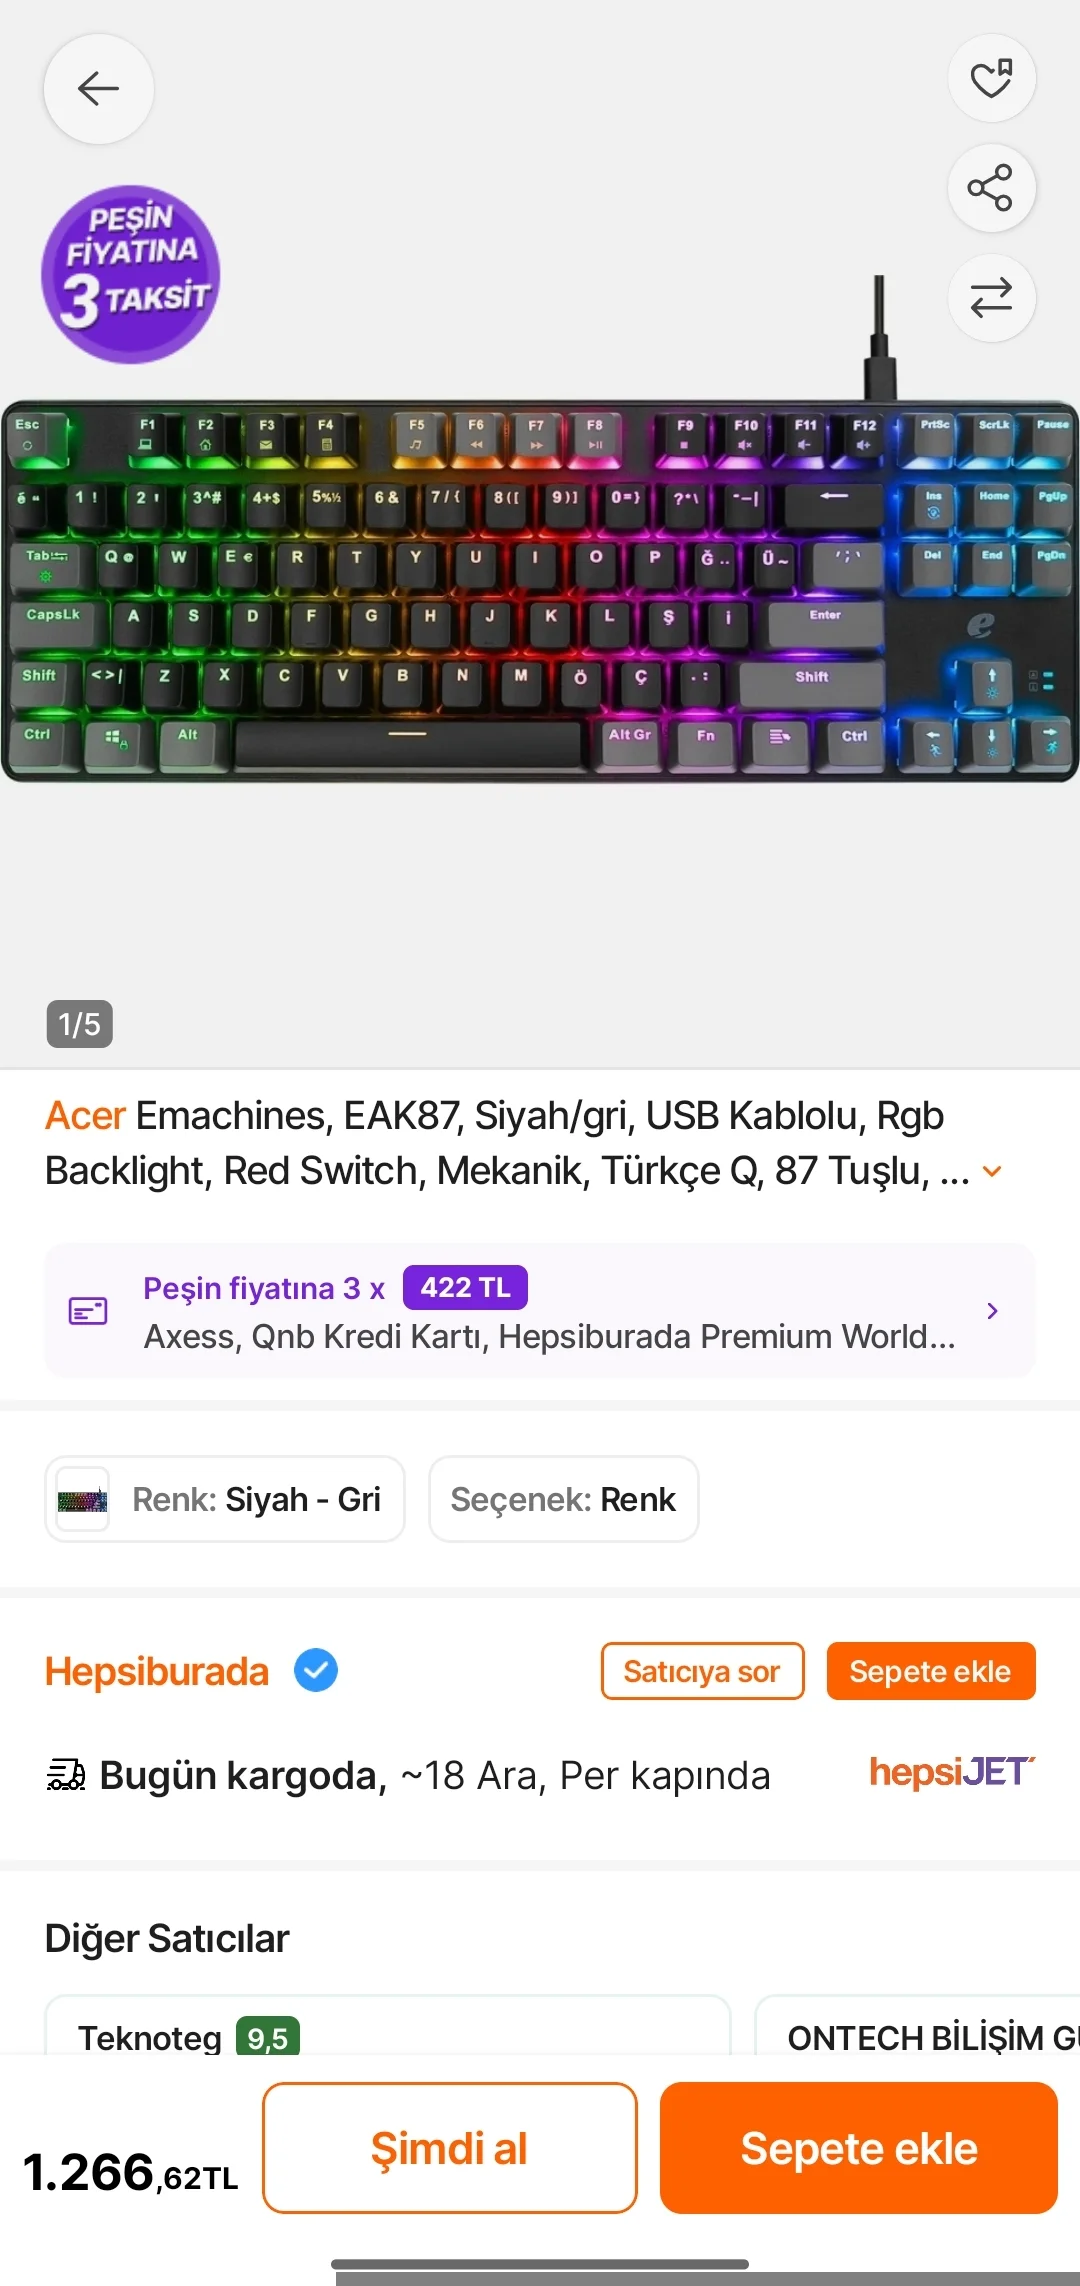Tap the compare arrows icon

coord(991,298)
